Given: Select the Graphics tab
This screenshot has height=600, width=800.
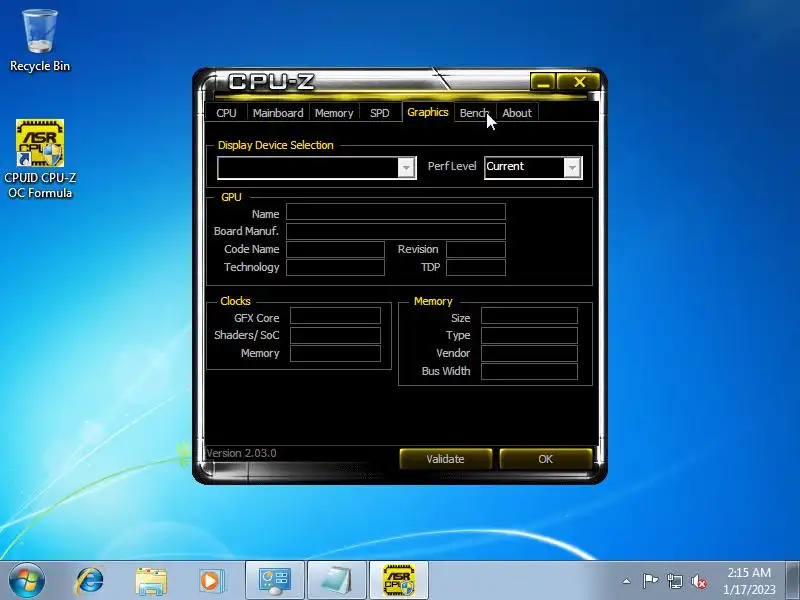Looking at the screenshot, I should pyautogui.click(x=428, y=112).
